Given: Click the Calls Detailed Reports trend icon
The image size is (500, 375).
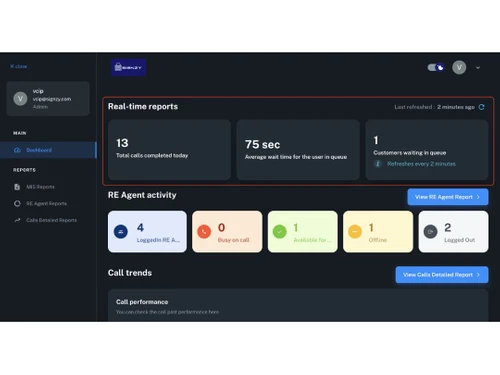Looking at the screenshot, I should tap(17, 220).
